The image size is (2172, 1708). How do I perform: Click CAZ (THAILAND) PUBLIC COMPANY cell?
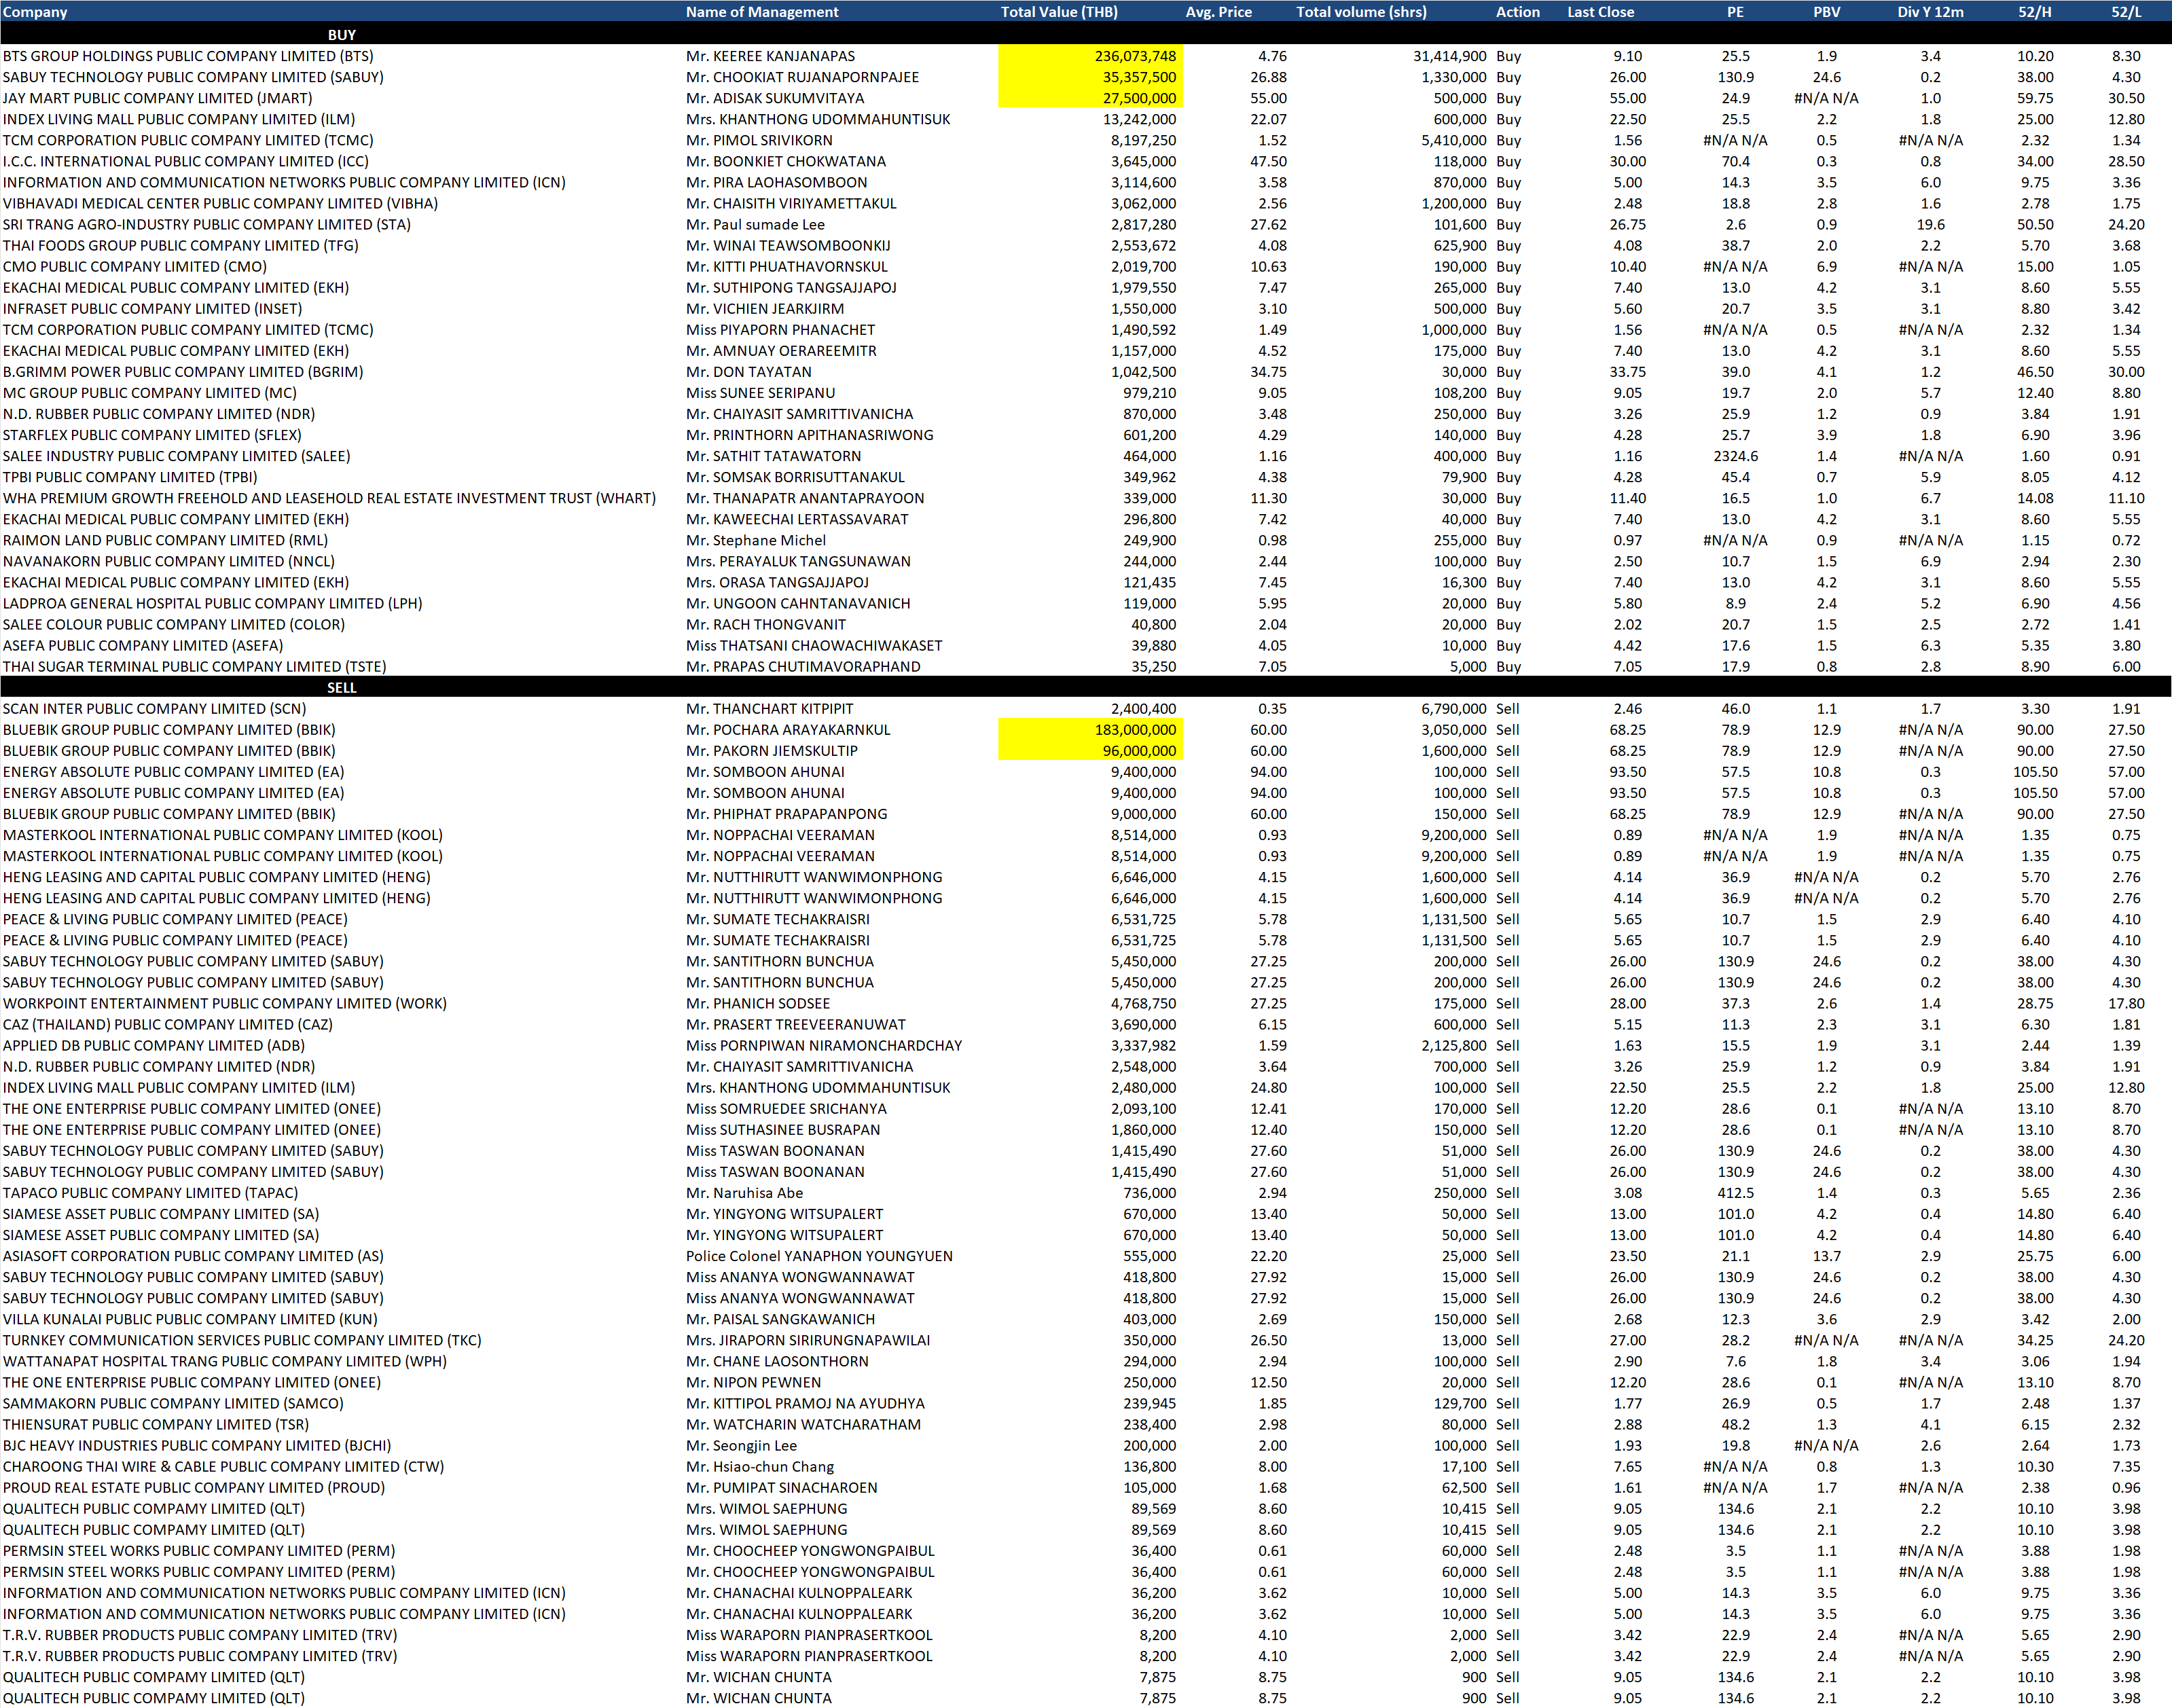pos(167,1024)
